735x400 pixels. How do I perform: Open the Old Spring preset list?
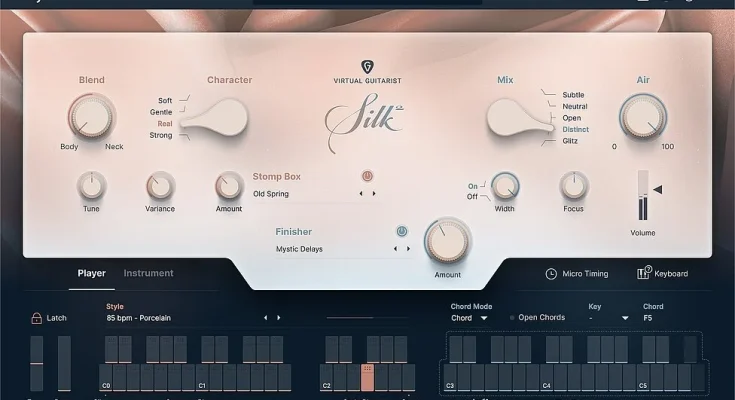coord(300,194)
